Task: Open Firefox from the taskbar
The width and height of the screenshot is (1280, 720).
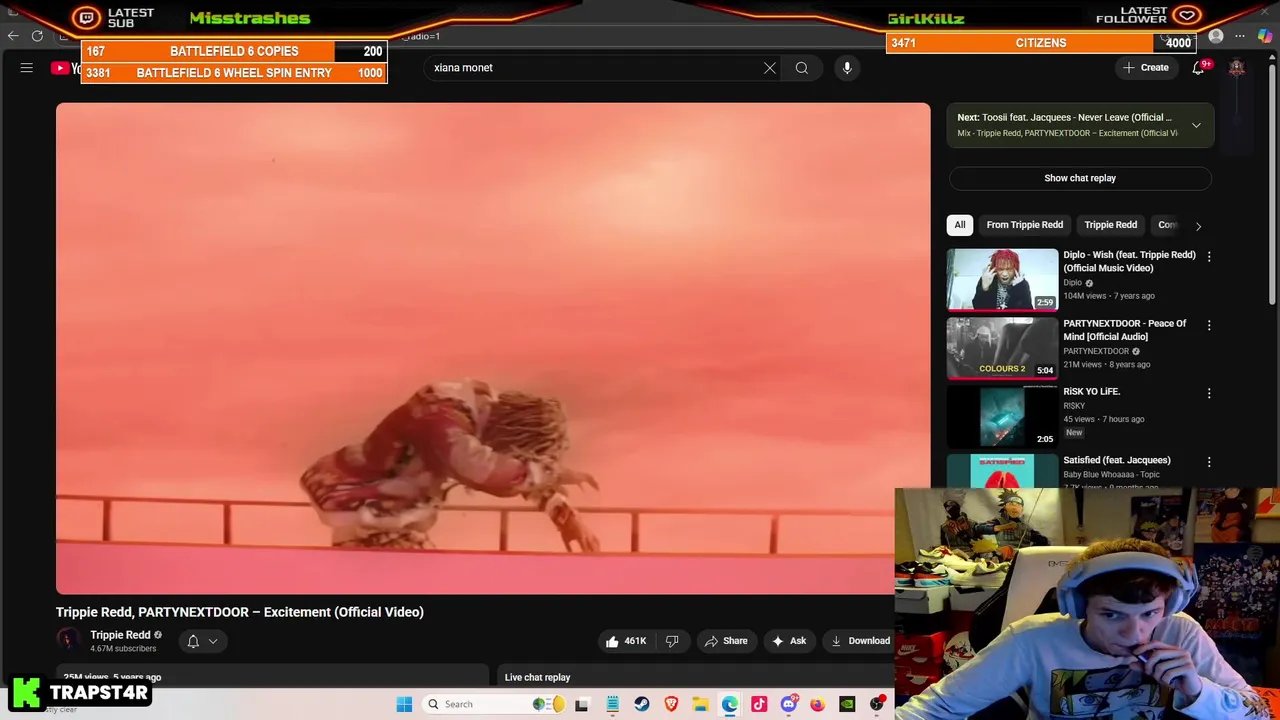Action: pos(817,704)
